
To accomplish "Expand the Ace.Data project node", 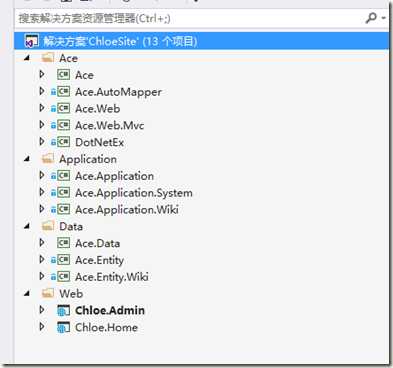I will [42, 242].
